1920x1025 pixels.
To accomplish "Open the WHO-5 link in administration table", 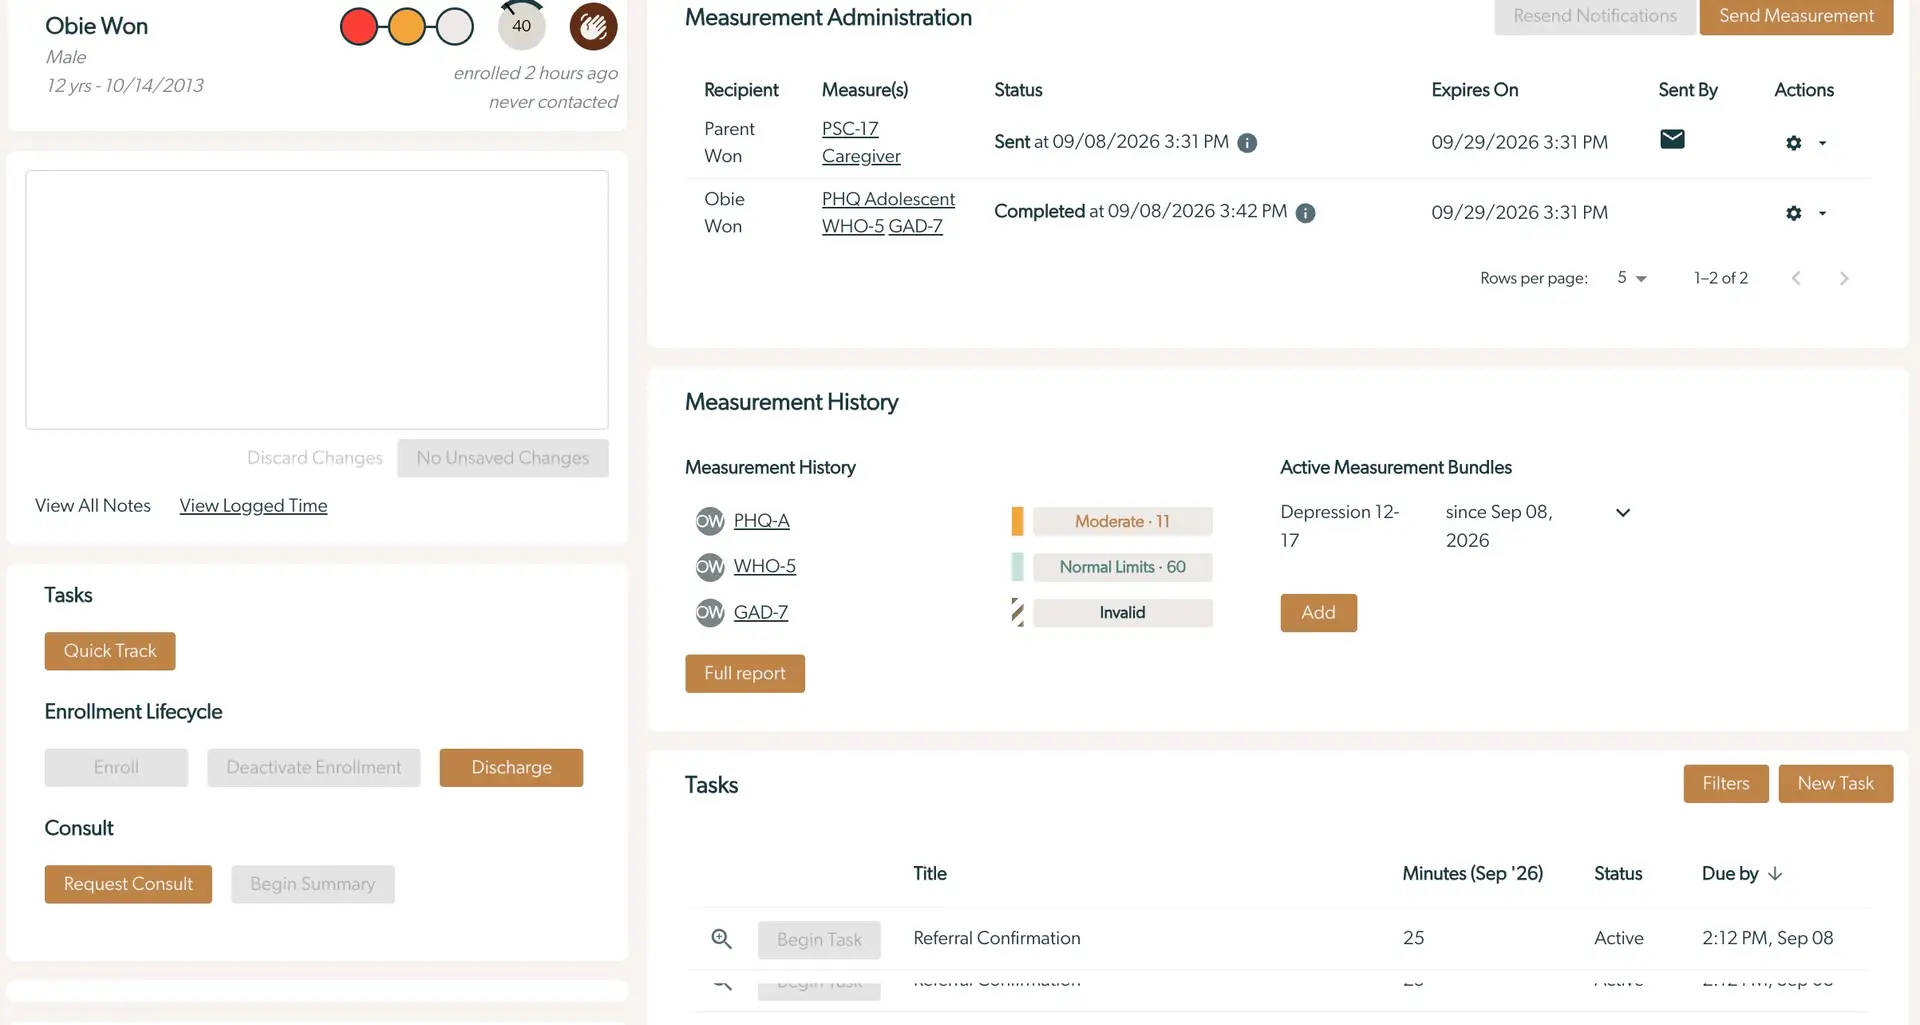I will click(x=853, y=226).
